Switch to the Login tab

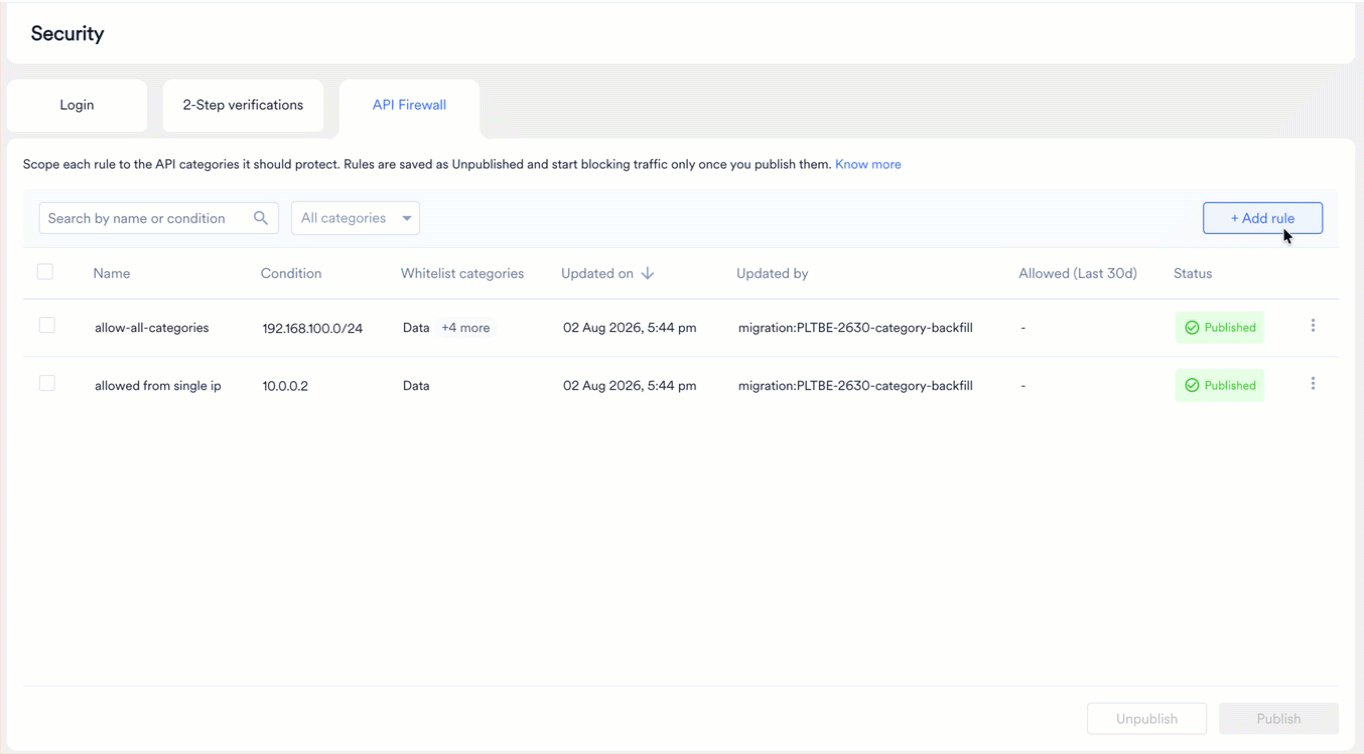[x=77, y=105]
